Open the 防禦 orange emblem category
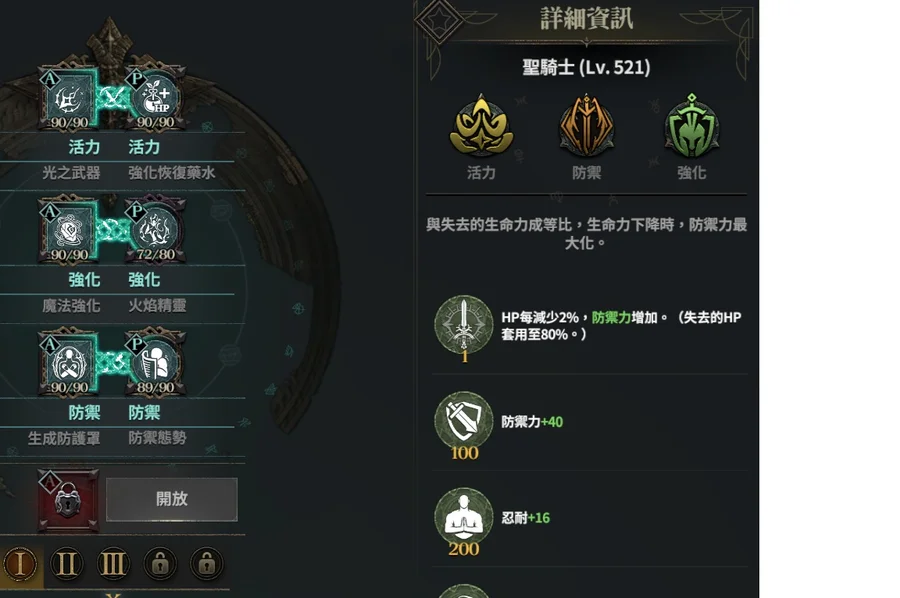Screen dimensions: 900x598 pos(586,126)
